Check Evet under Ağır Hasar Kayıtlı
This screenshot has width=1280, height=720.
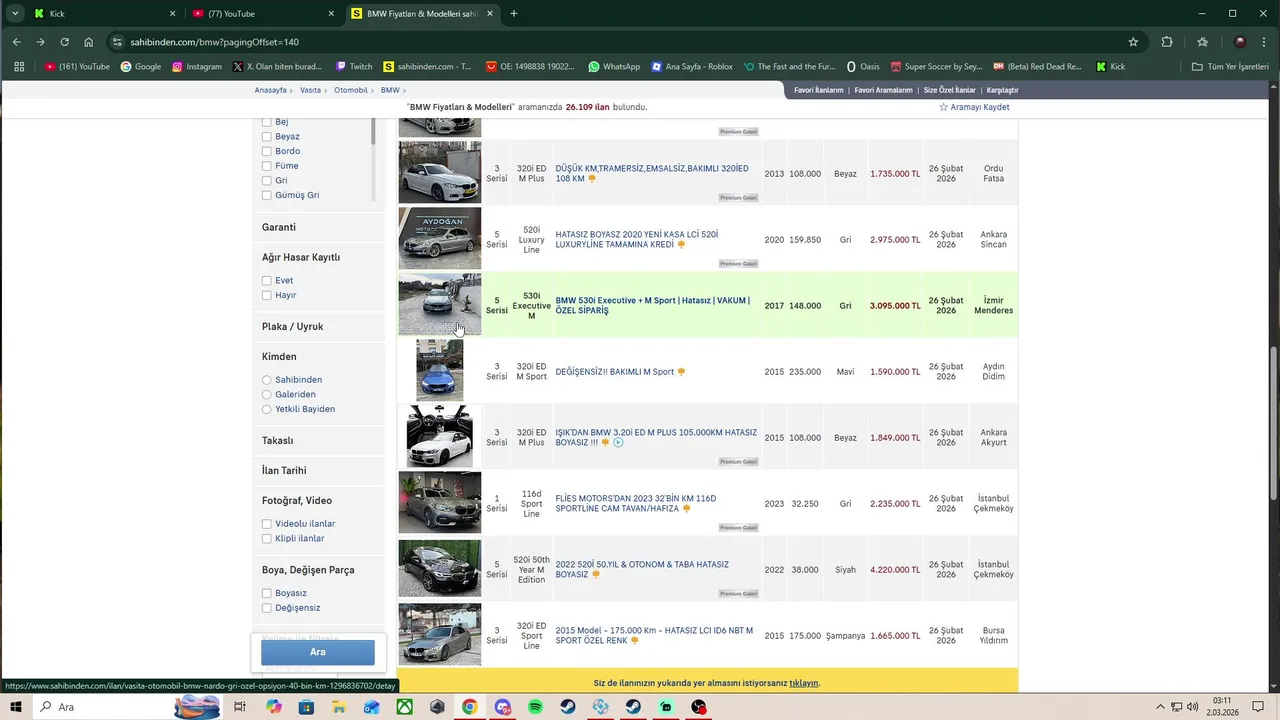[x=267, y=281]
